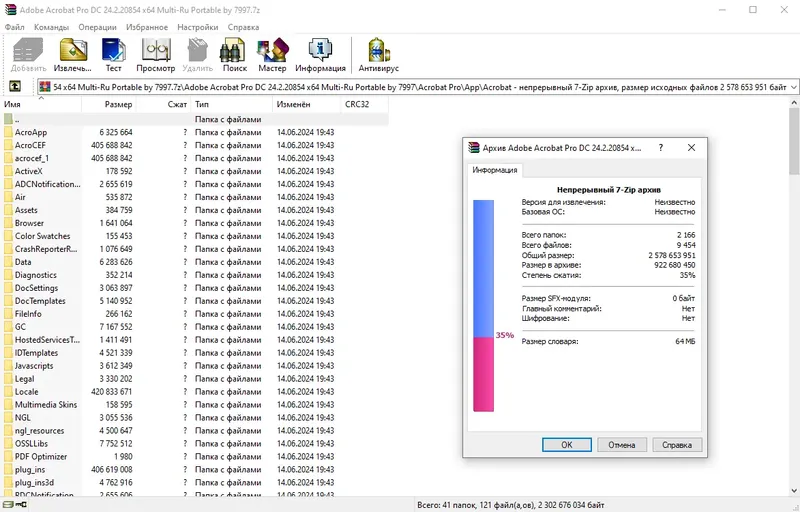Select the AcroApp folder icon
The height and width of the screenshot is (512, 800).
[8, 132]
